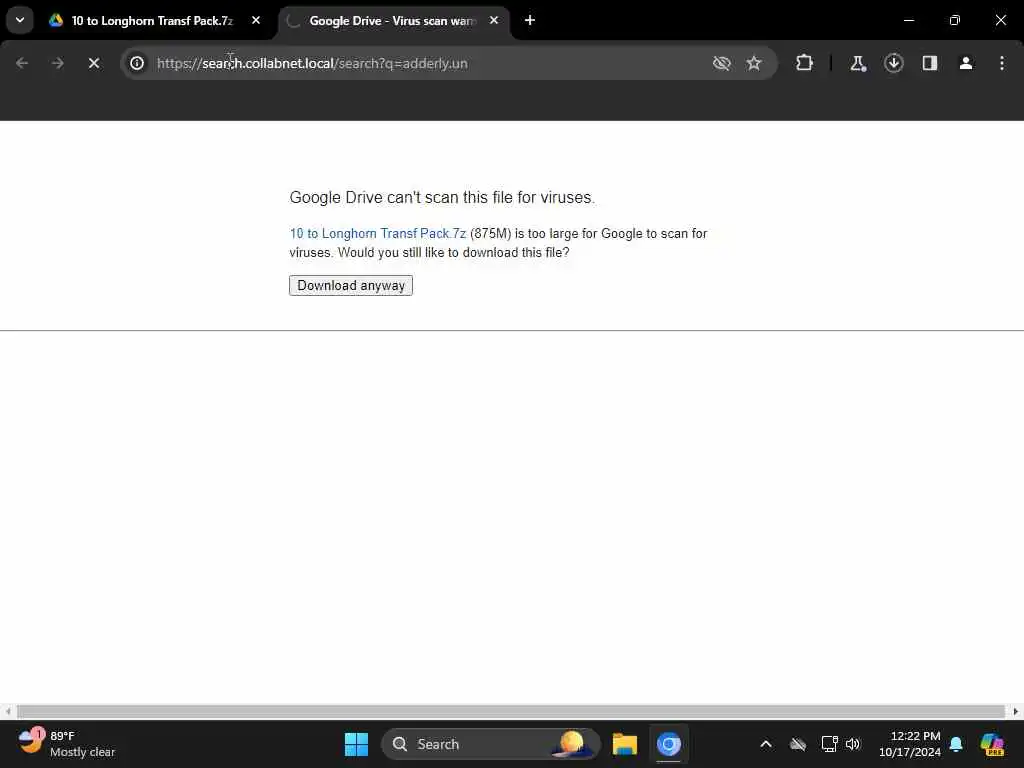The image size is (1024, 768).
Task: Open the browser profile menu
Action: click(x=966, y=63)
